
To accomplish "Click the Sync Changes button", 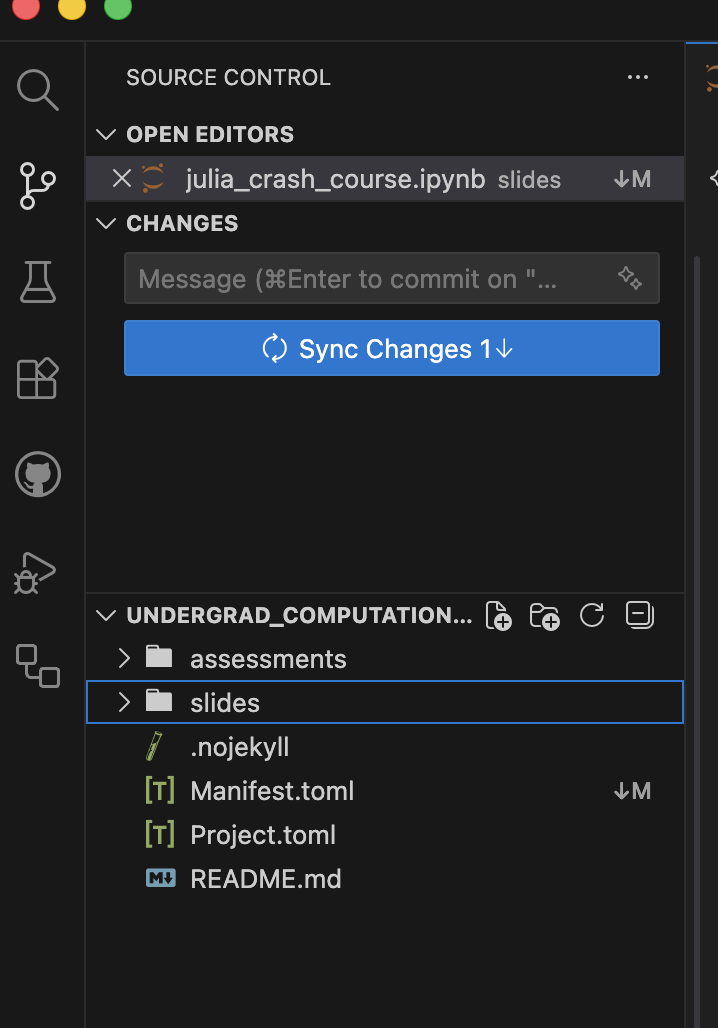I will tap(391, 349).
